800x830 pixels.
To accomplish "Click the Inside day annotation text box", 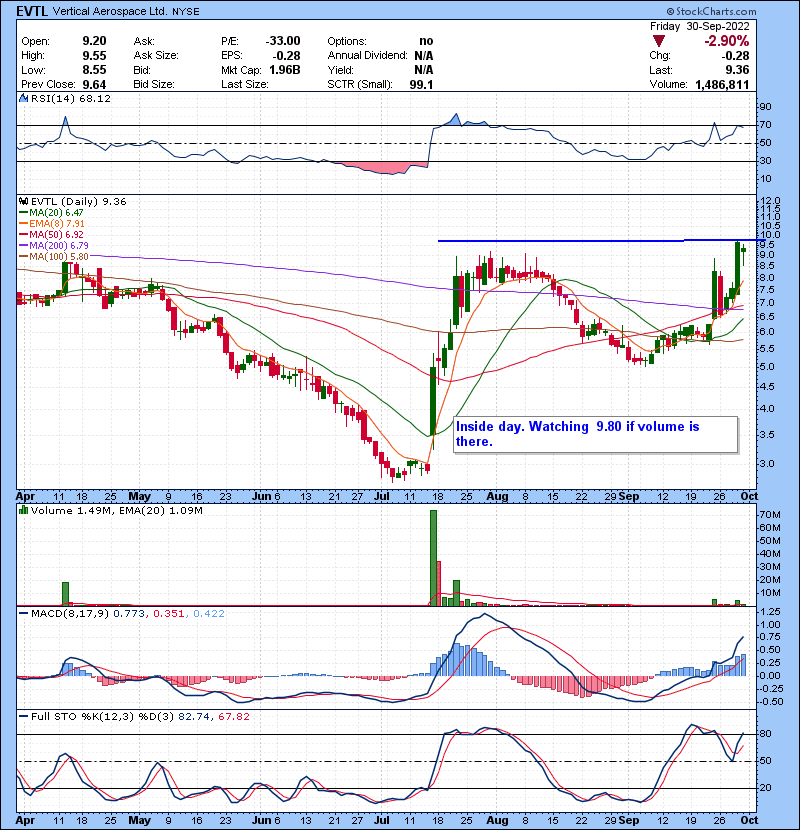I will pyautogui.click(x=596, y=435).
